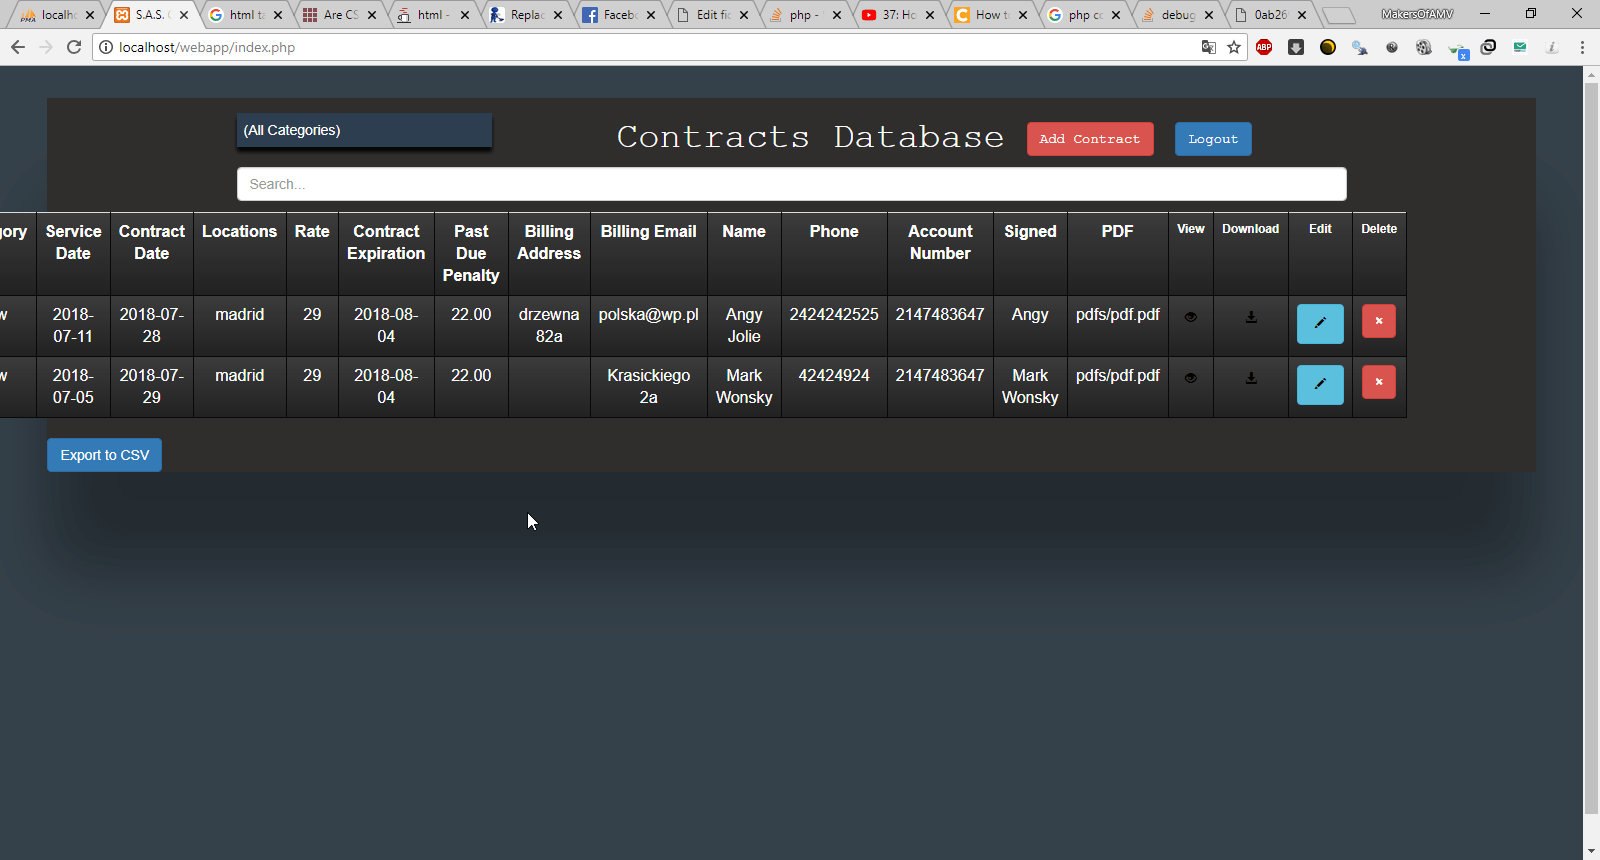Click Export to CSV button
This screenshot has width=1600, height=860.
(104, 455)
